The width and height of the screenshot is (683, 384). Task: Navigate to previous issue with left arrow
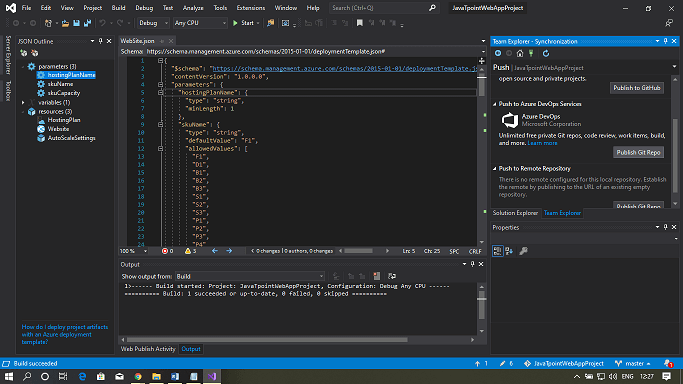[x=215, y=251]
